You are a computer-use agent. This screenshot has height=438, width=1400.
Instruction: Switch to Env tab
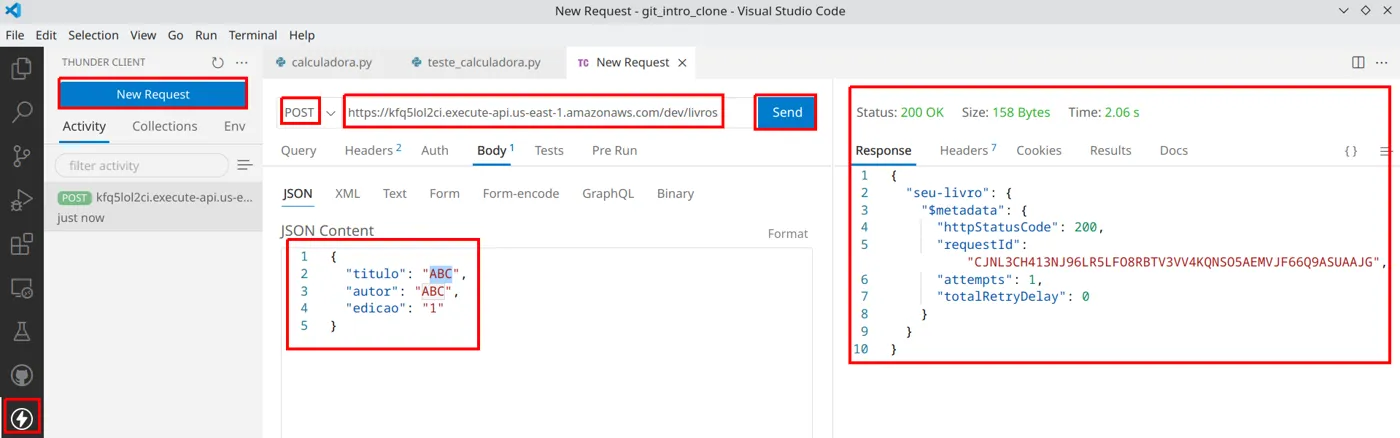coord(234,126)
